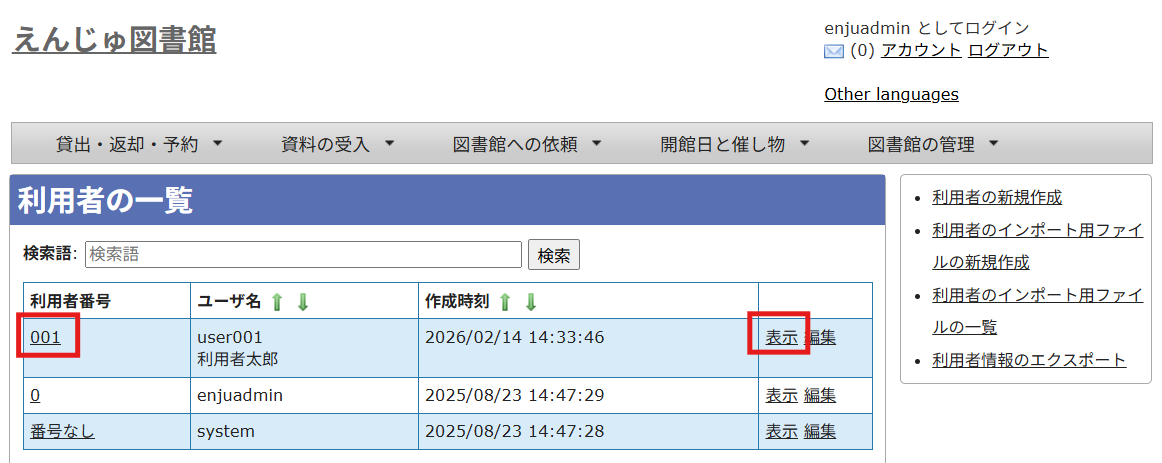Viewport: 1162px width, 463px height.
Task: Sort ユーザ名 descending with down arrow
Action: [302, 302]
